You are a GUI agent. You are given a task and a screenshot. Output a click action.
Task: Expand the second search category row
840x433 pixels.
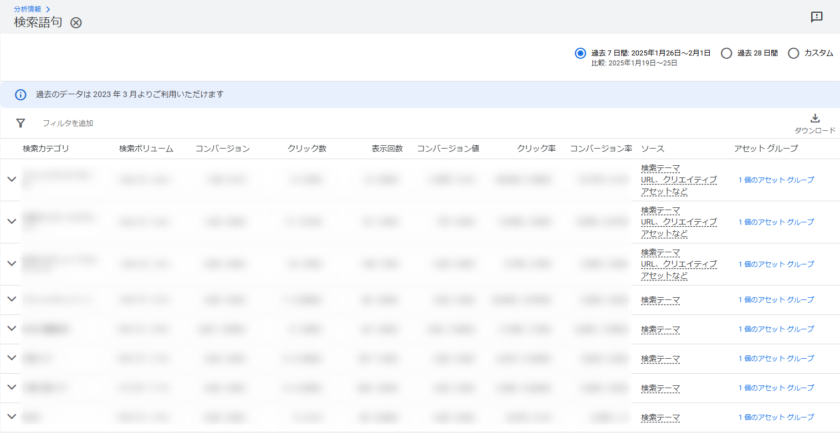point(12,222)
